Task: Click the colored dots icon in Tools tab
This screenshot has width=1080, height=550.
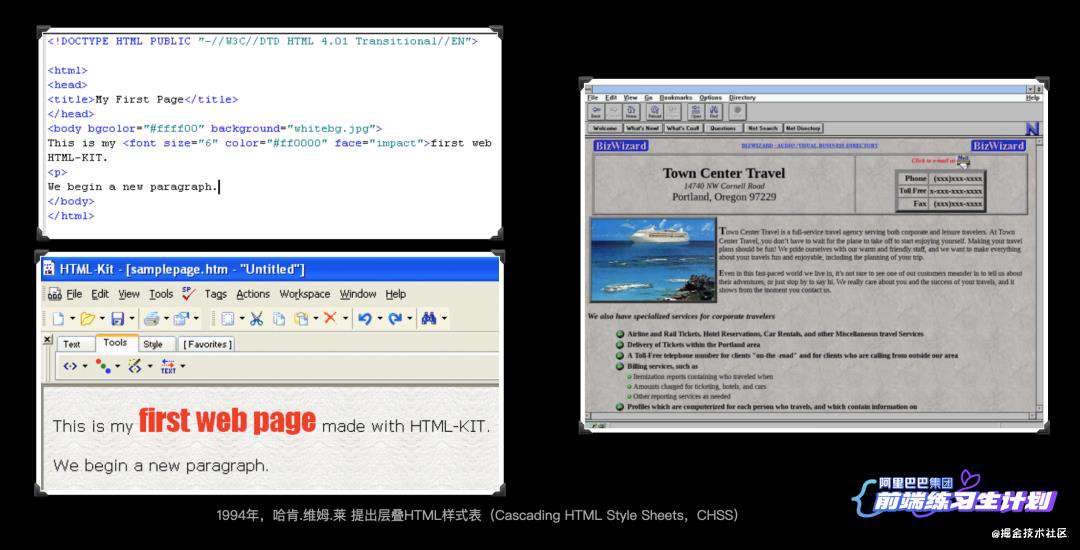Action: [103, 366]
